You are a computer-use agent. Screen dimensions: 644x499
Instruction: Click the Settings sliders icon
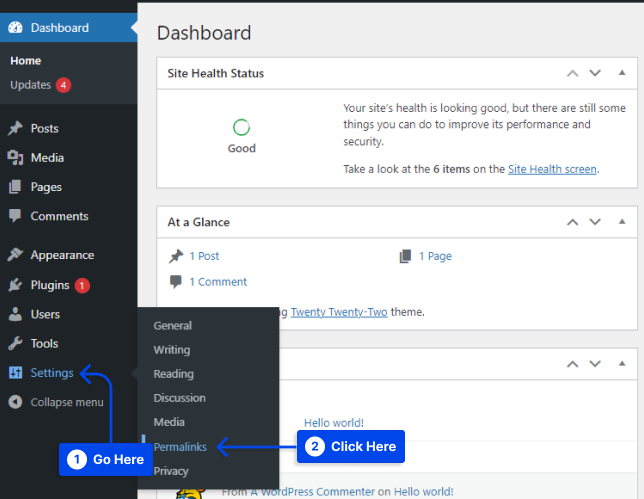tap(15, 373)
